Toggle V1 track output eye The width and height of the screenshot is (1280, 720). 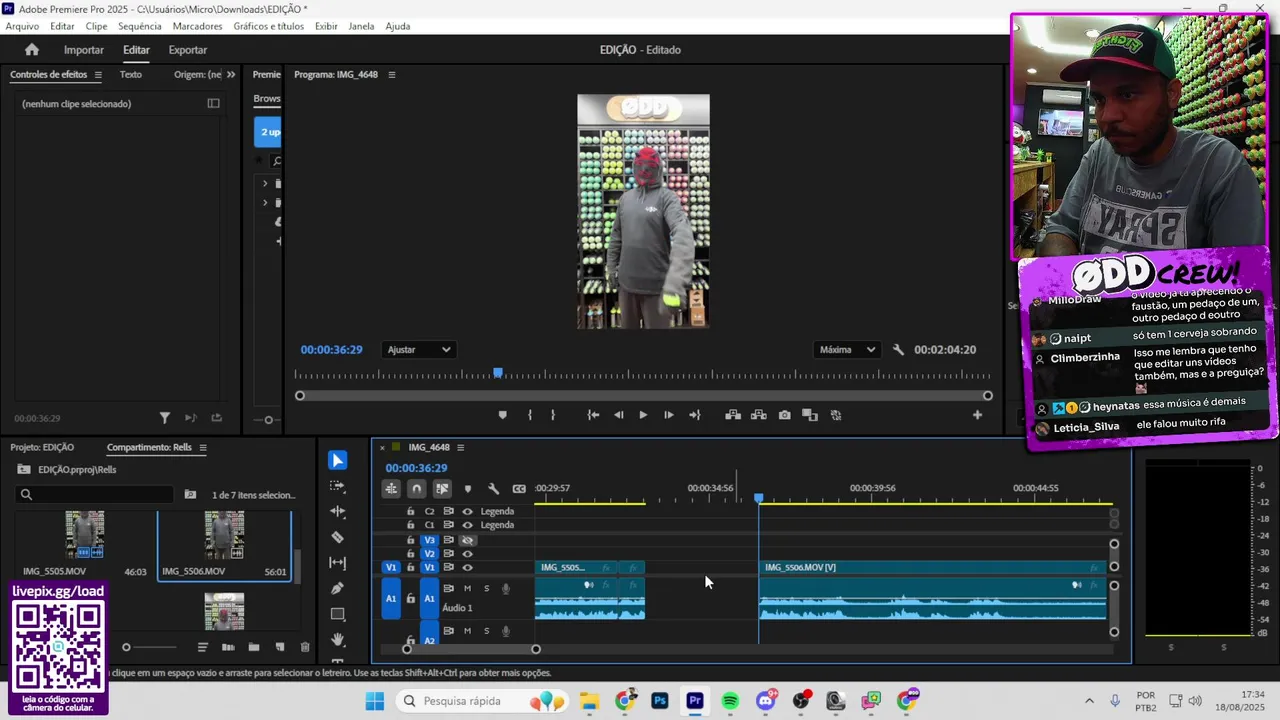pyautogui.click(x=467, y=567)
